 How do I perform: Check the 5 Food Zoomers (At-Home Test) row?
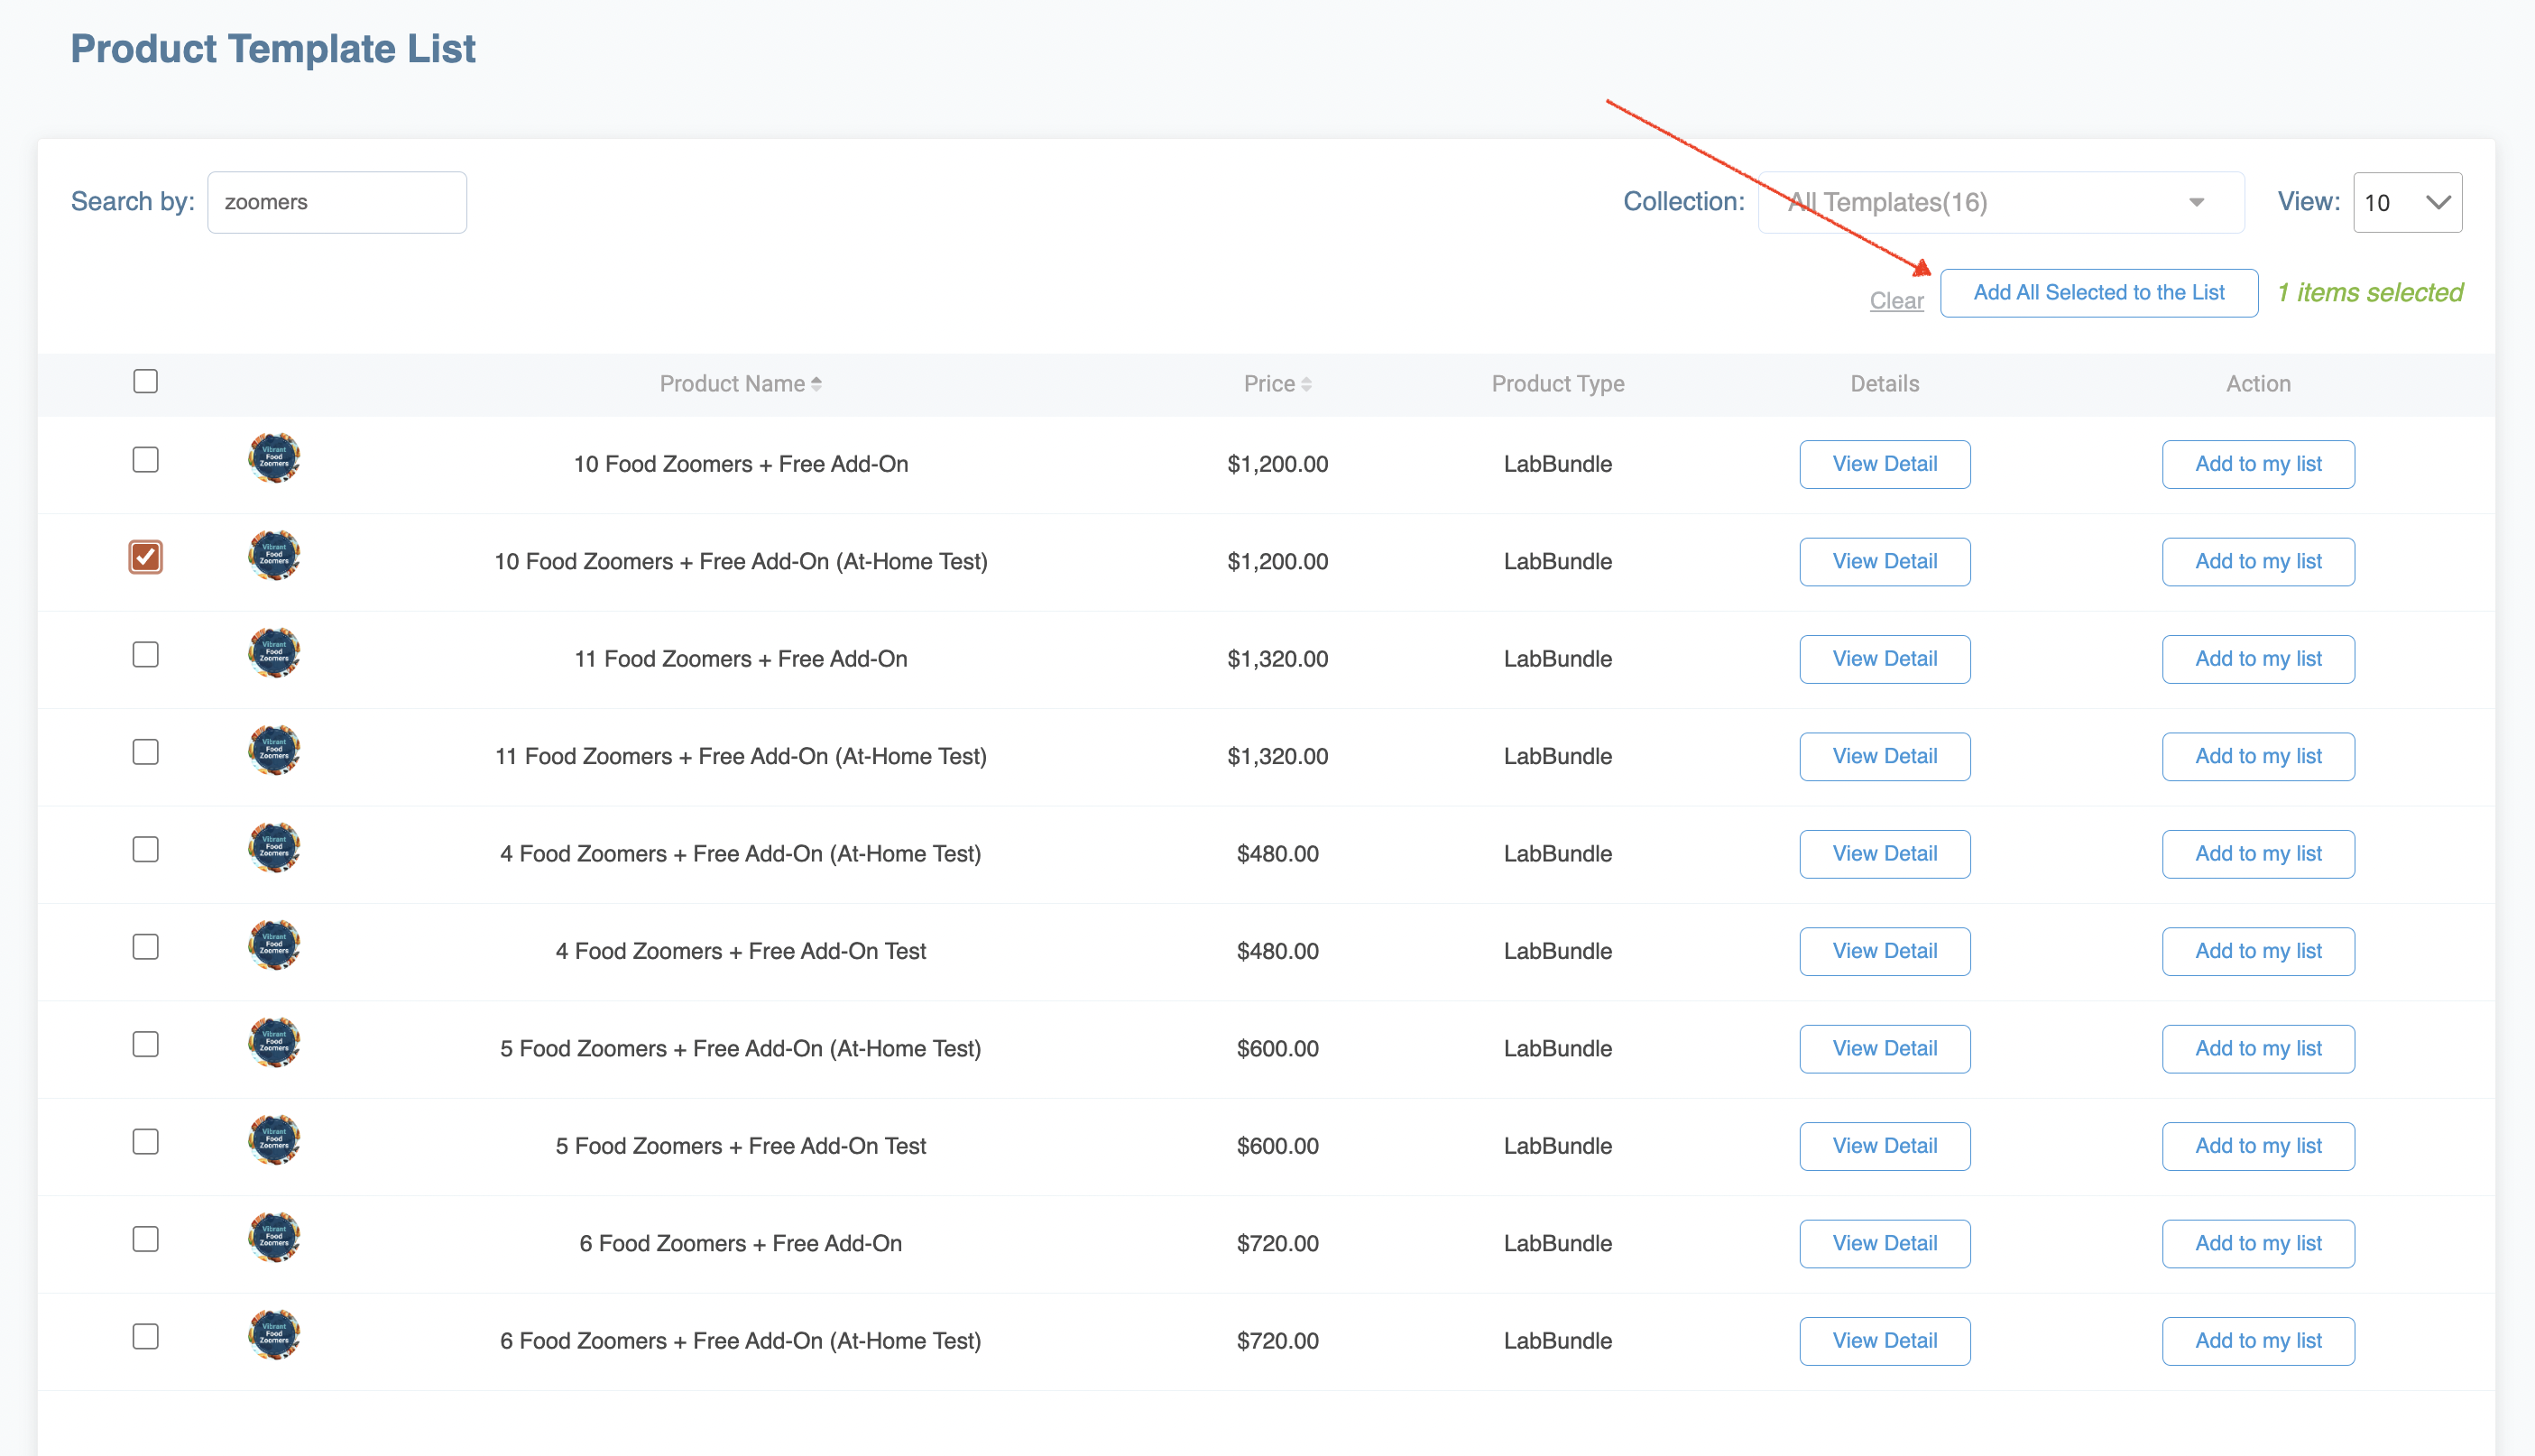click(x=146, y=1044)
